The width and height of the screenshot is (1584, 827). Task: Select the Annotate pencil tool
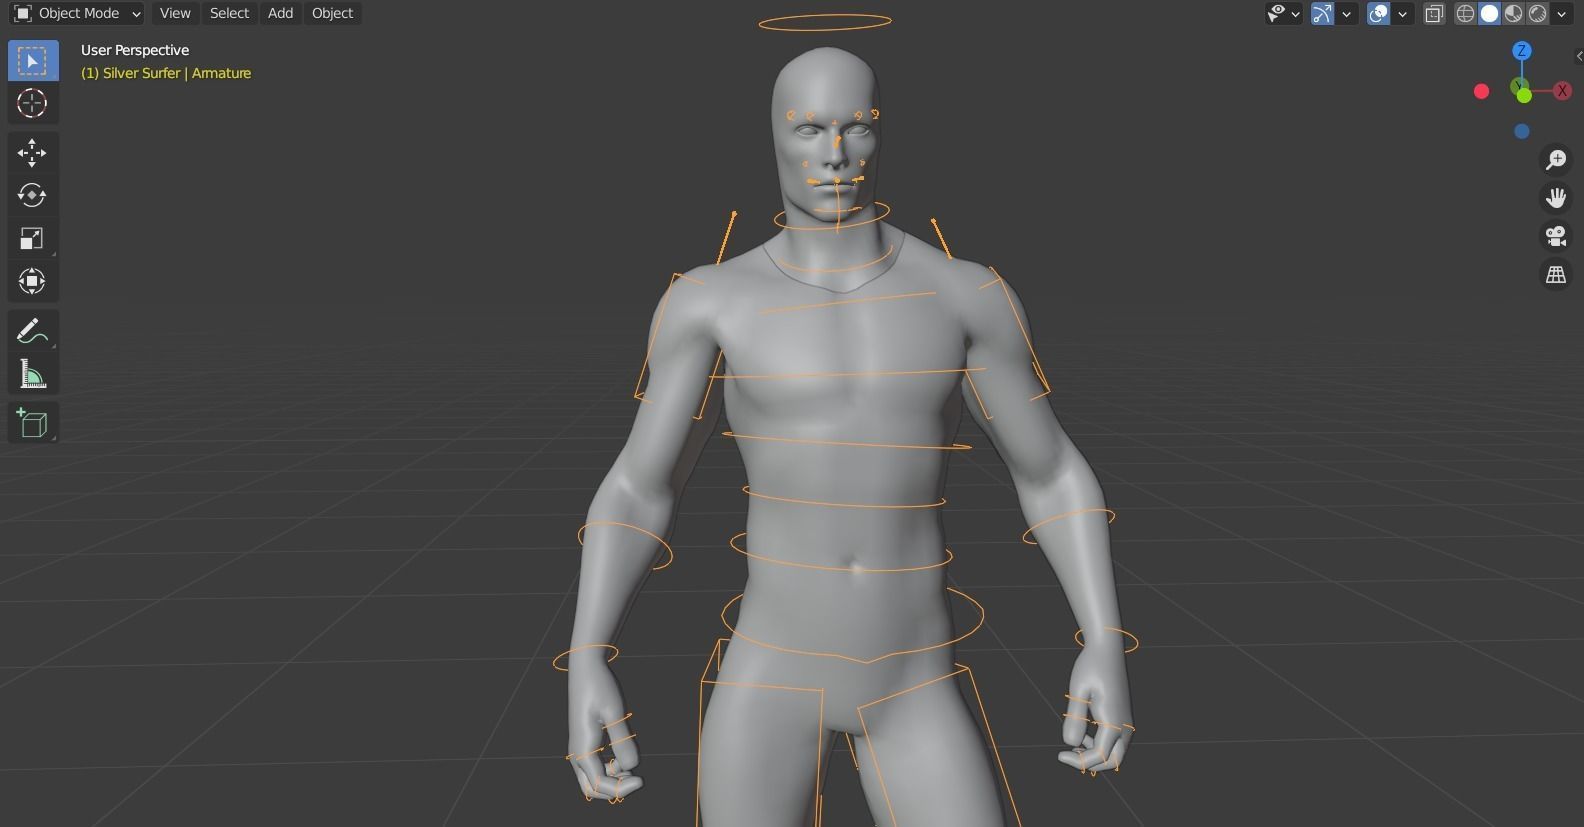[x=33, y=331]
